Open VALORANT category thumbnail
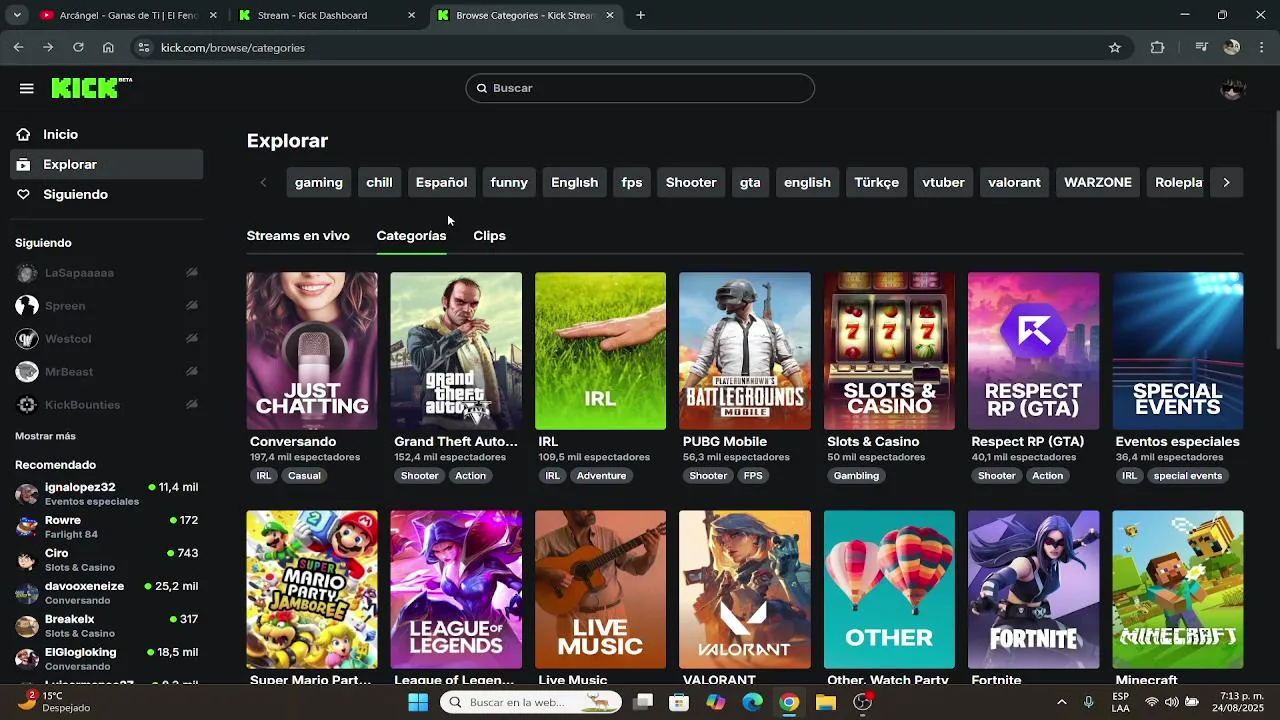The image size is (1280, 720). pyautogui.click(x=745, y=589)
